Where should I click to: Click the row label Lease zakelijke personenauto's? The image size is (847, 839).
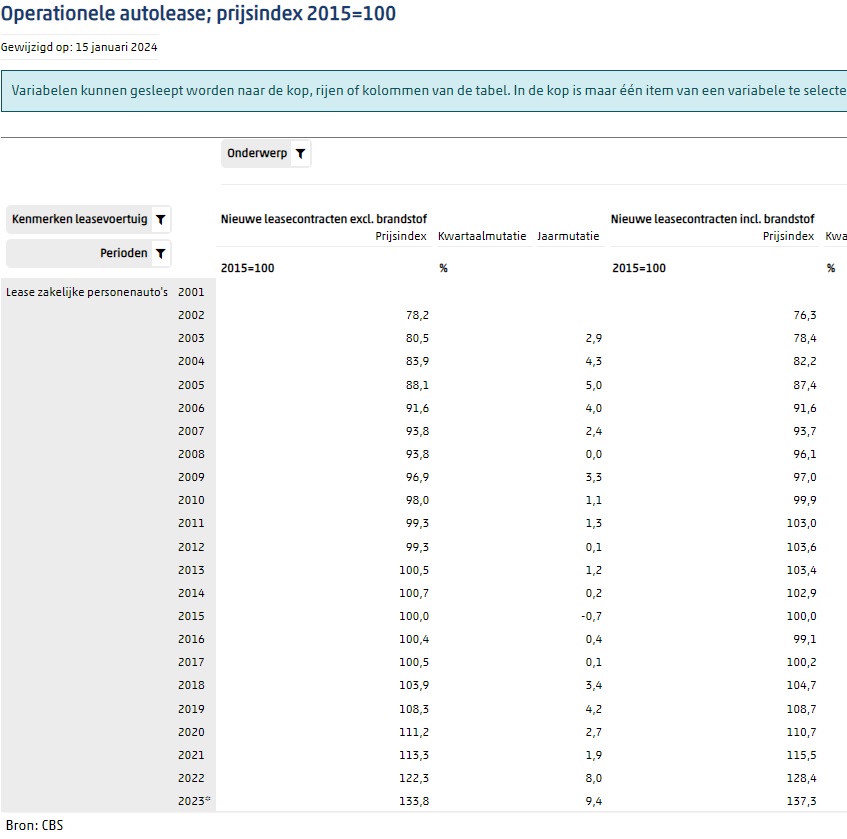click(x=86, y=292)
